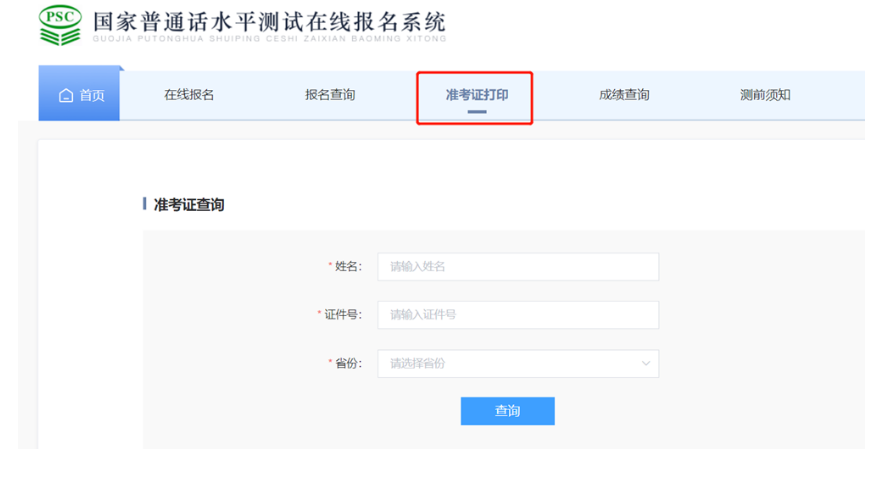Open the 在线报名 tab
This screenshot has width=896, height=498.
click(189, 95)
